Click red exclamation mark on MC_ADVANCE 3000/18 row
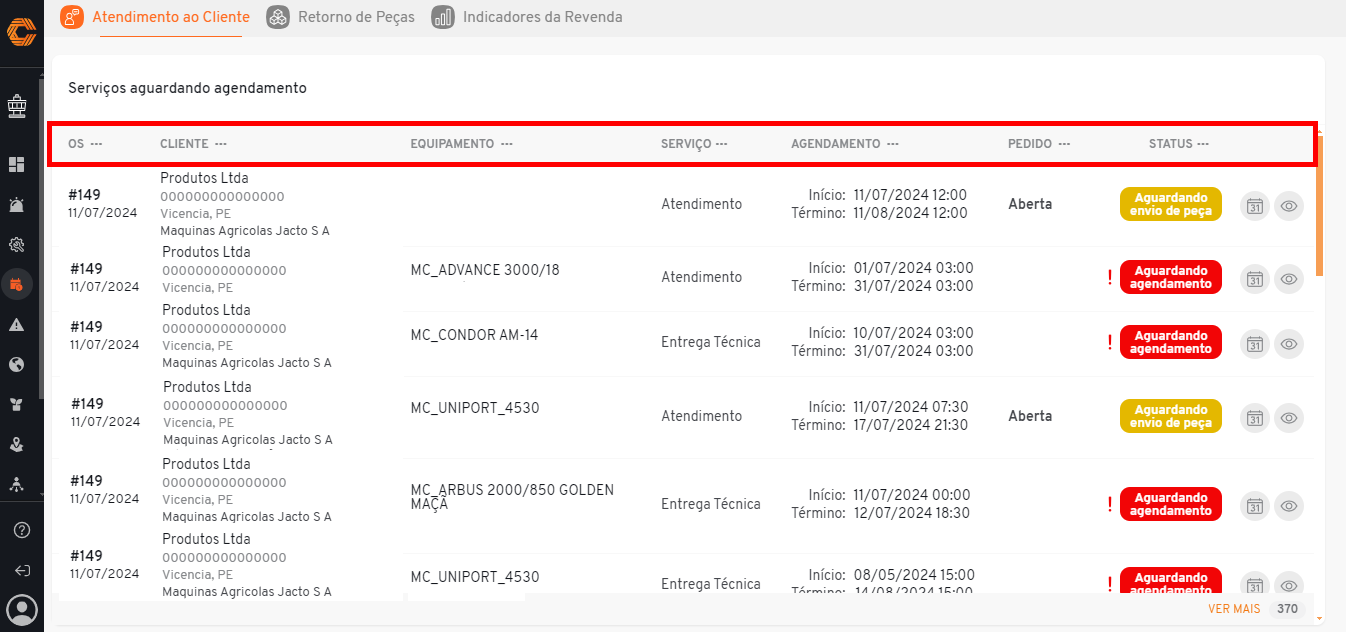Viewport: 1346px width, 632px height. (1110, 277)
